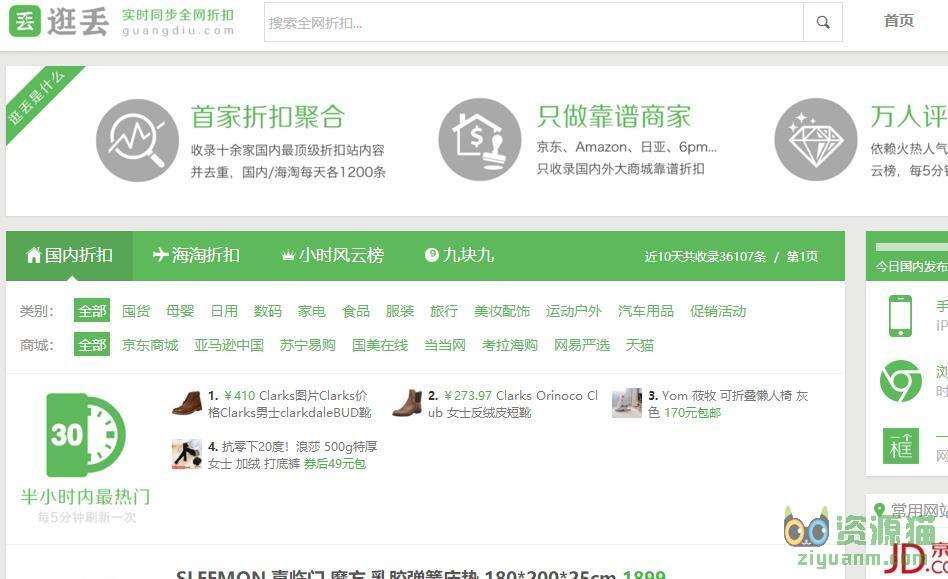
Task: Filter category by 美妆配饰
Action: tap(502, 311)
